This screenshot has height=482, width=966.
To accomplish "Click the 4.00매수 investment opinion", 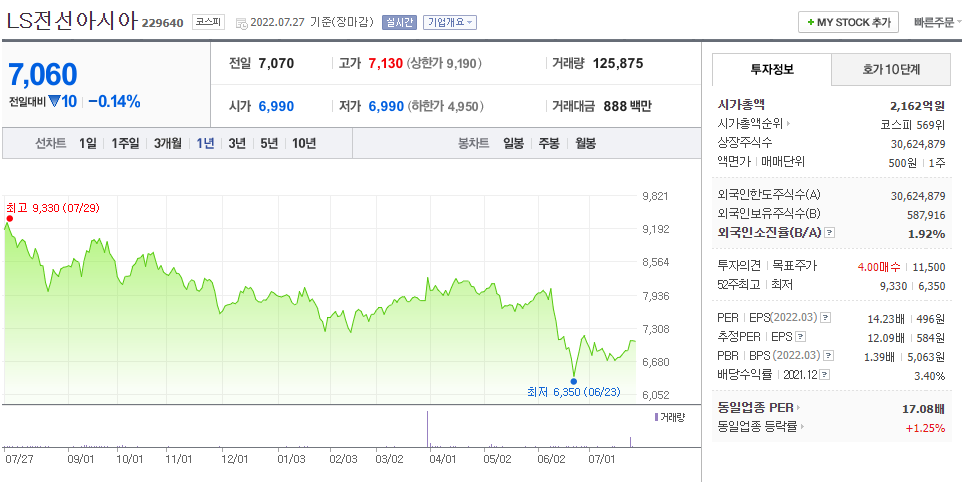I will point(879,267).
